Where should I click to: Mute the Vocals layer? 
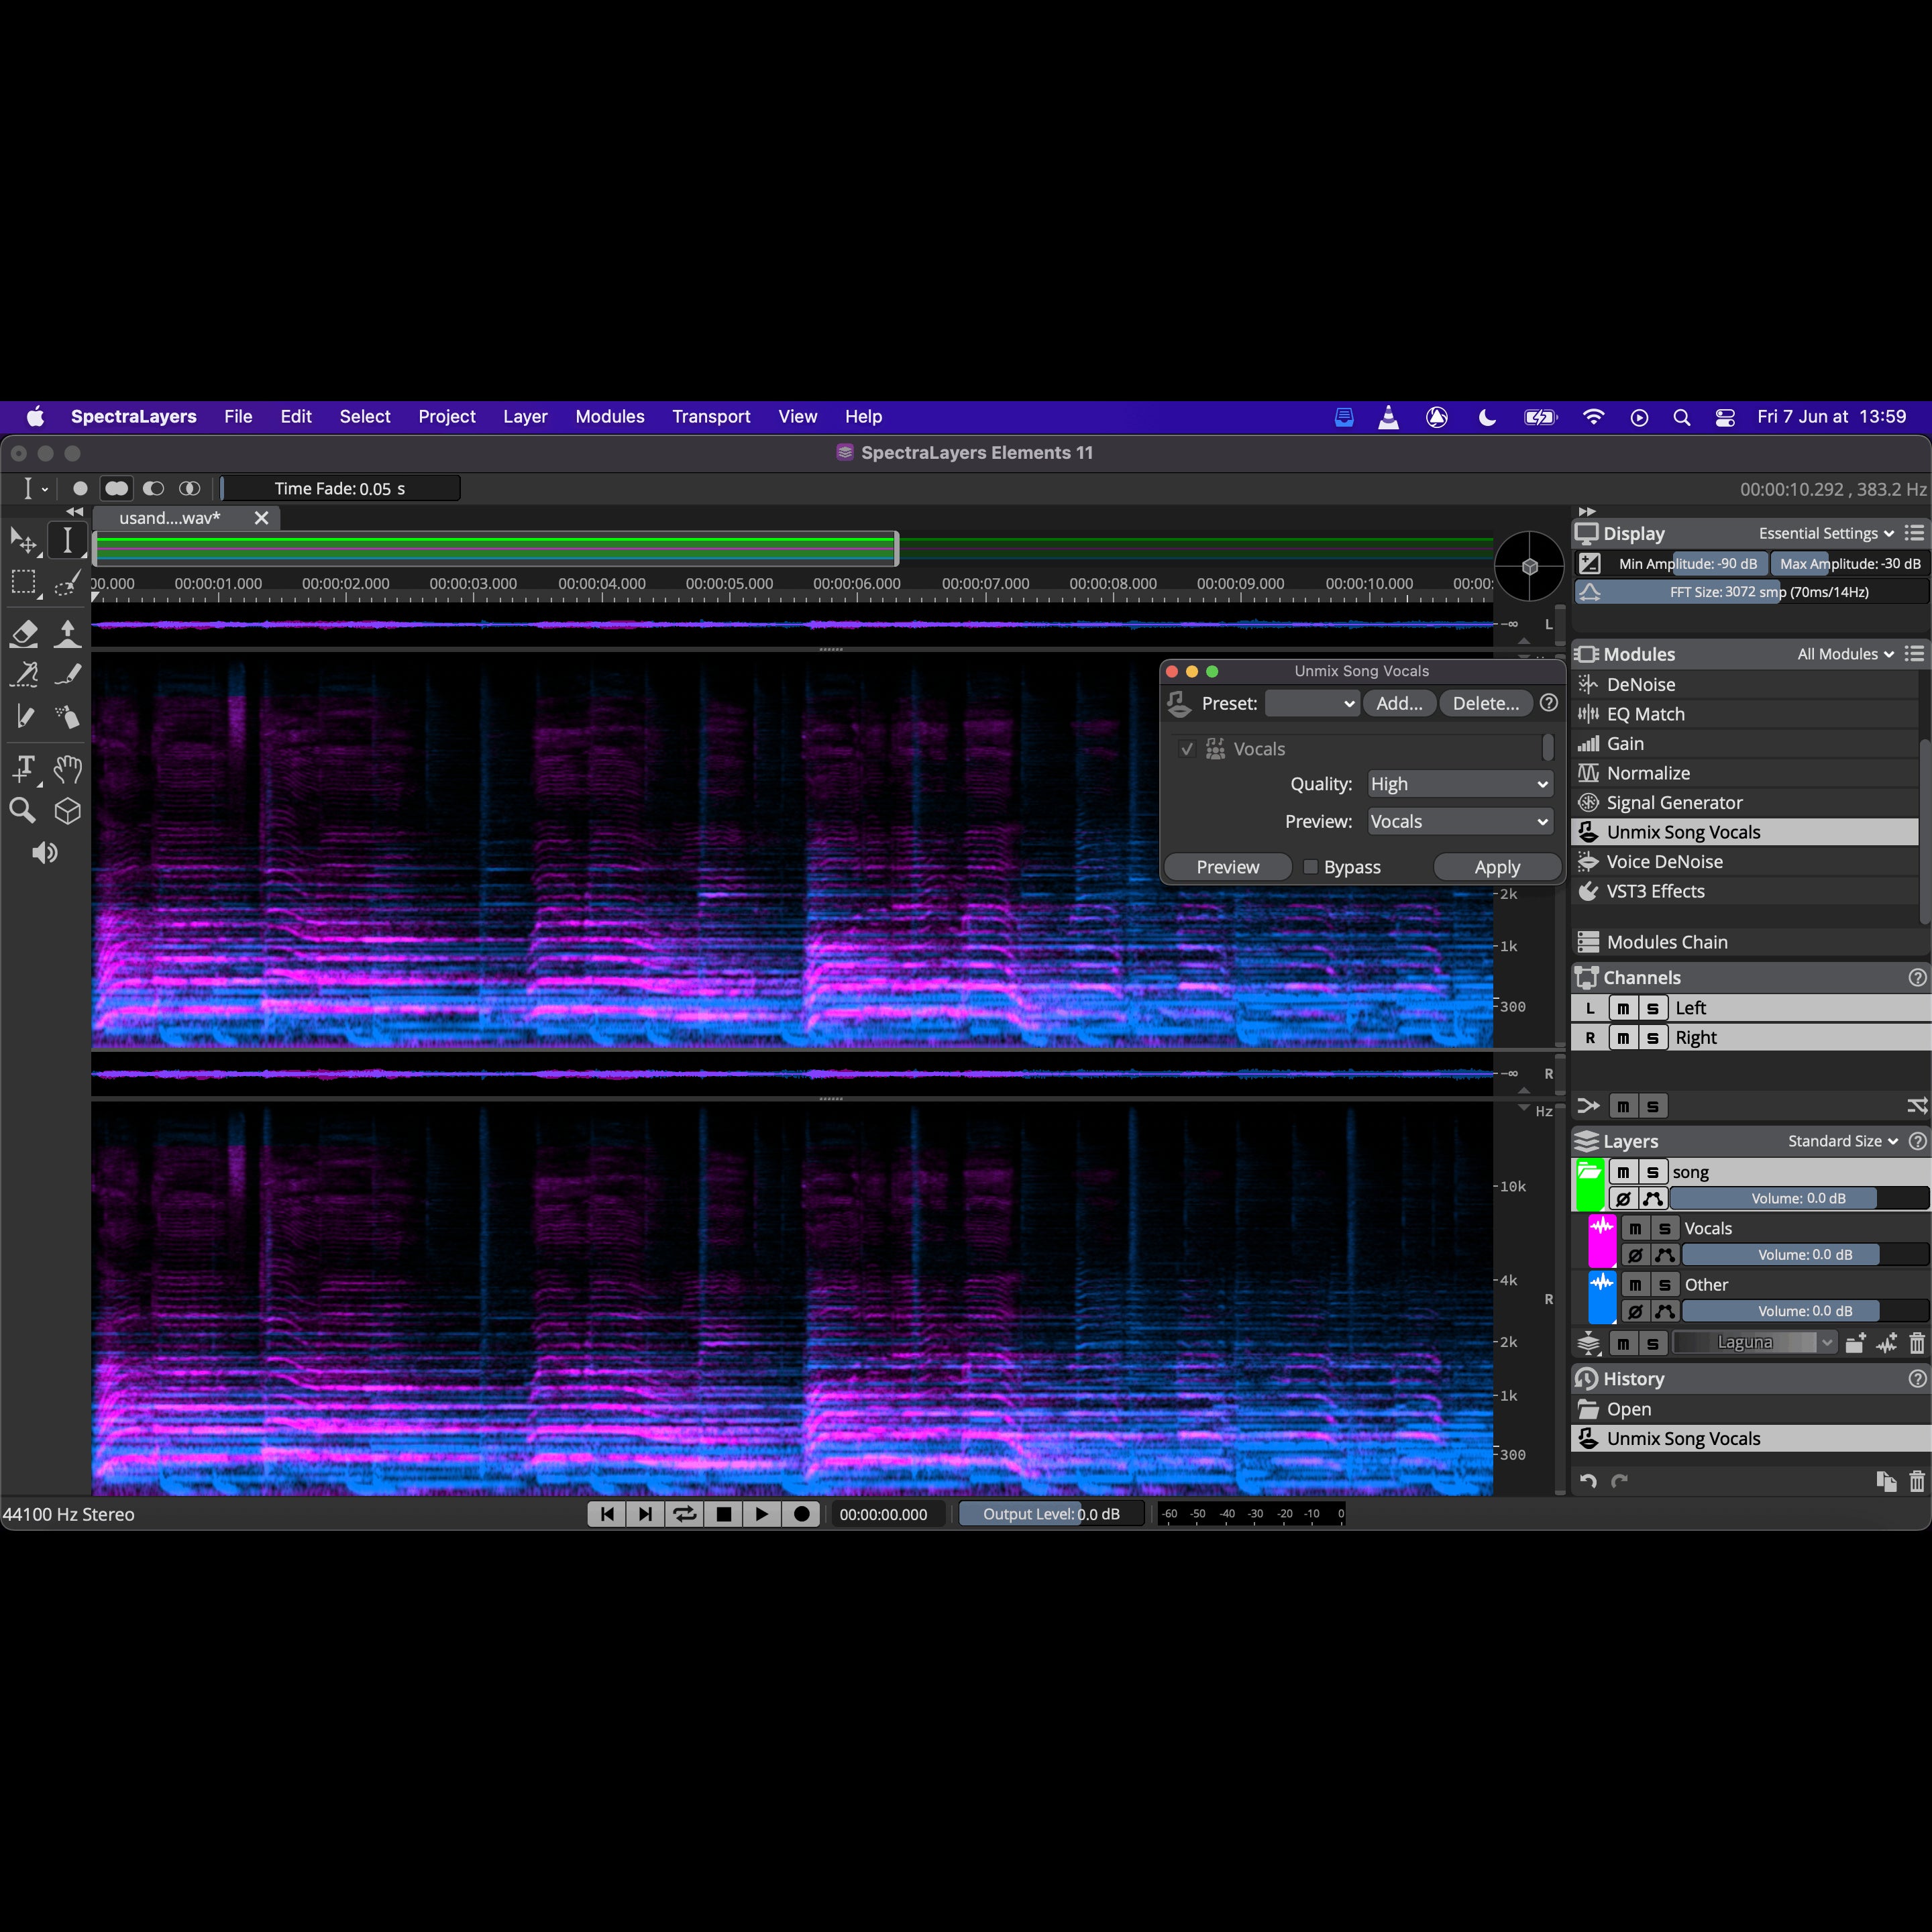1635,1229
